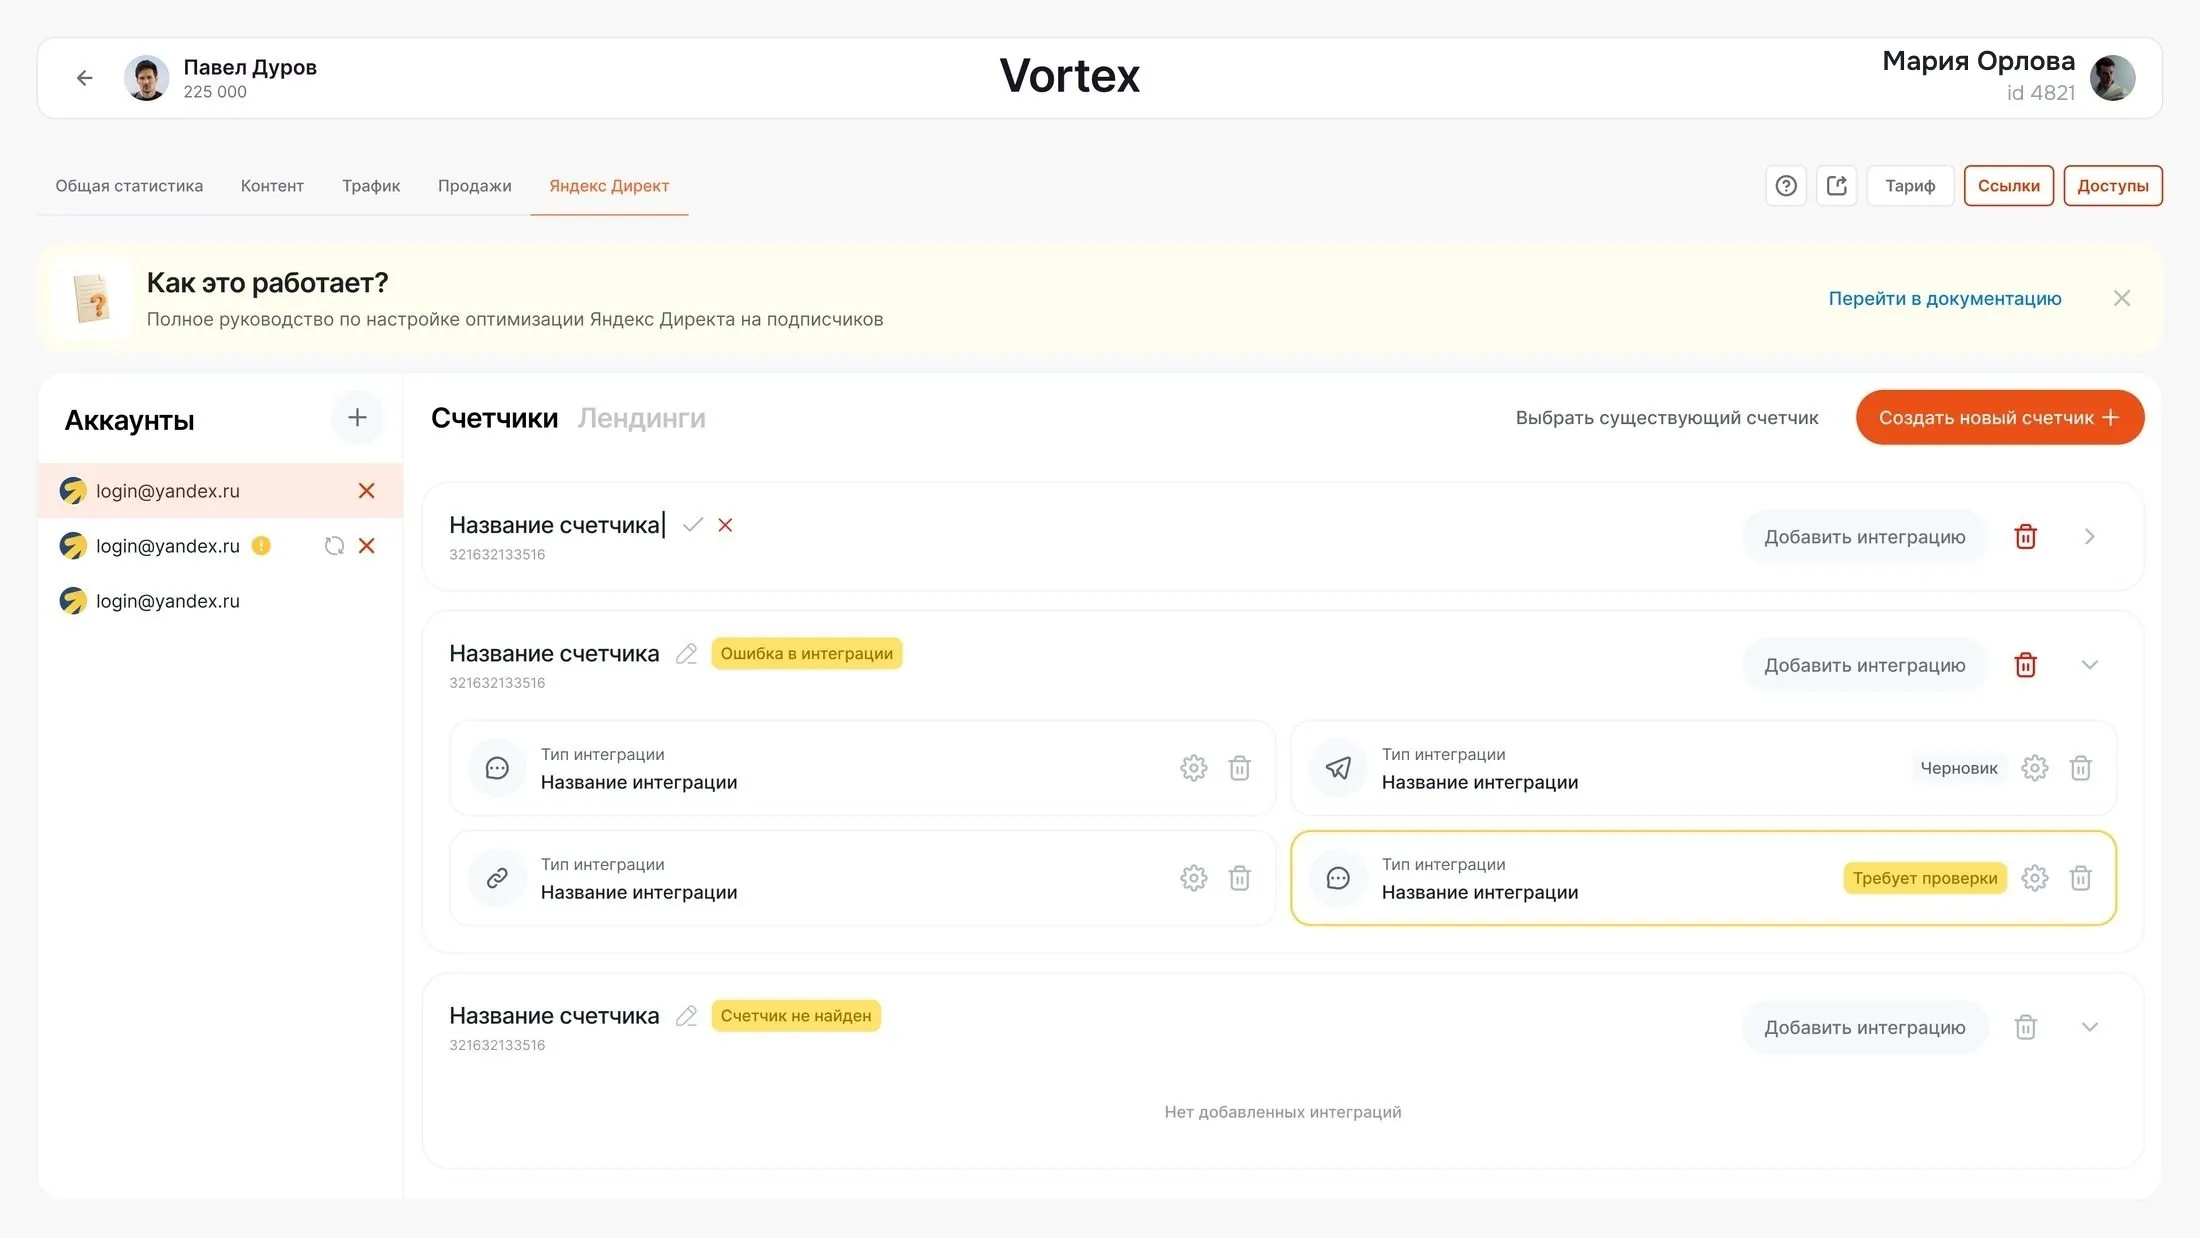This screenshot has width=2200, height=1238.
Task: Select the Яндекс Директ tab
Action: click(609, 186)
